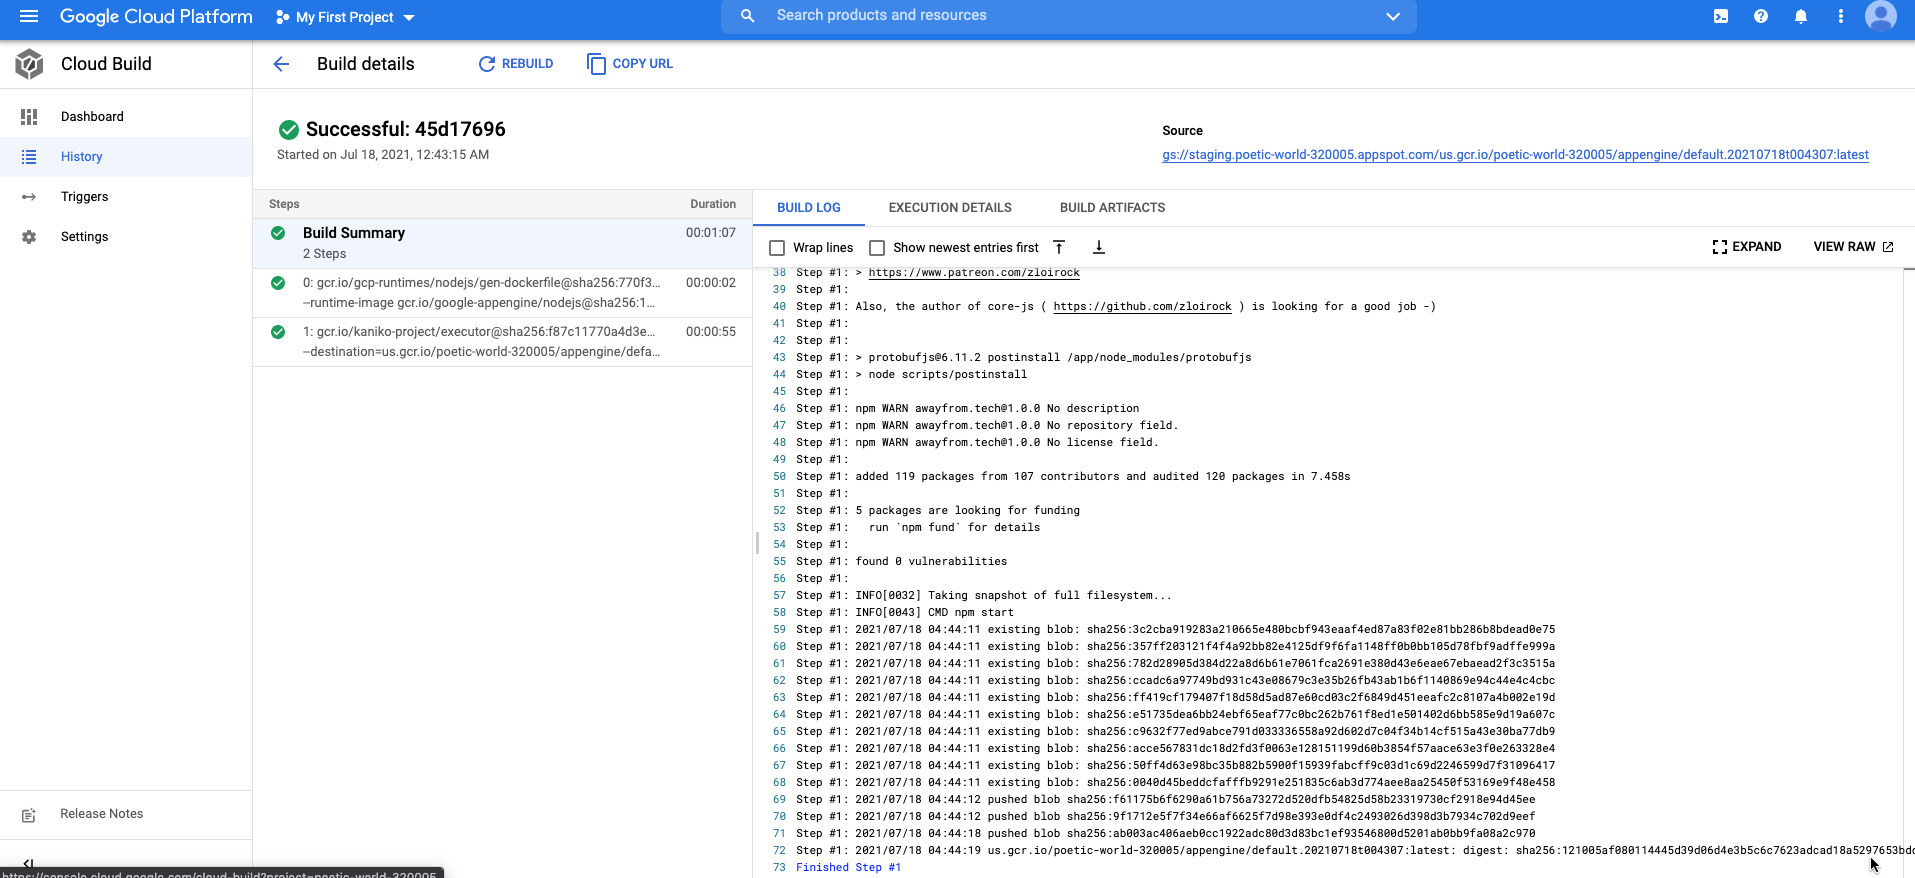Jump to top of log icon
This screenshot has height=878, width=1915.
tap(1059, 247)
